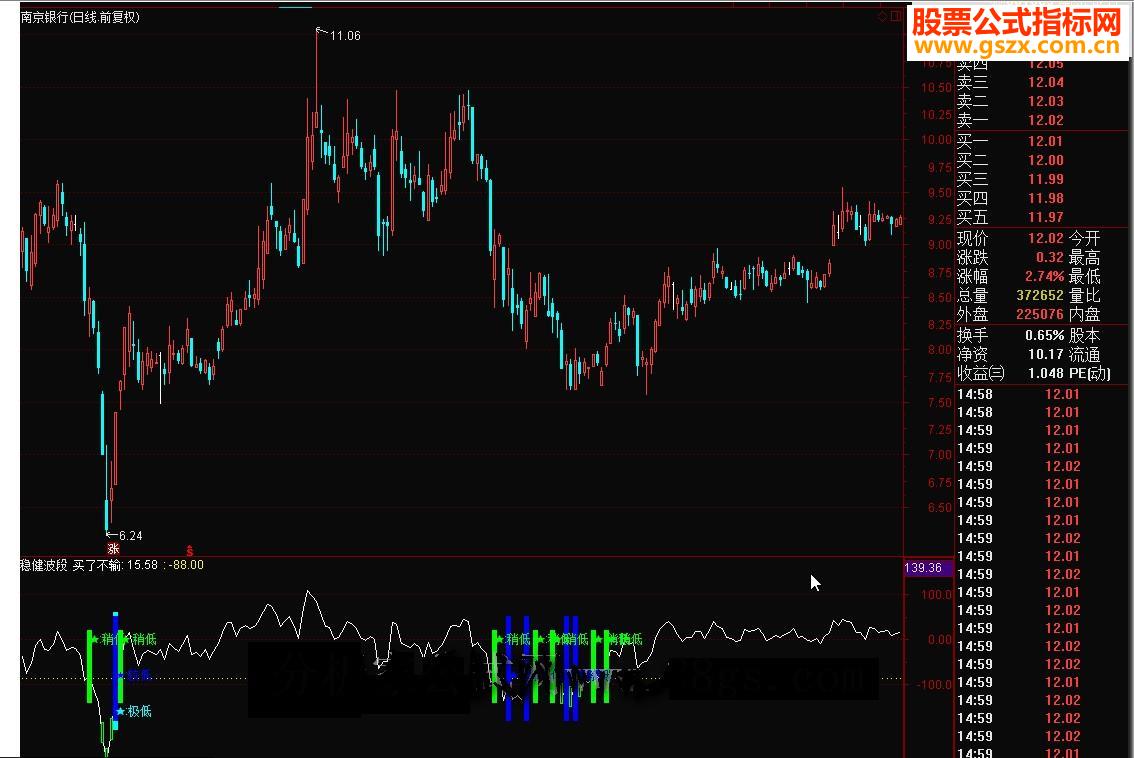
Task: Click the 总量 372652 volume value
Action: (x=1040, y=295)
